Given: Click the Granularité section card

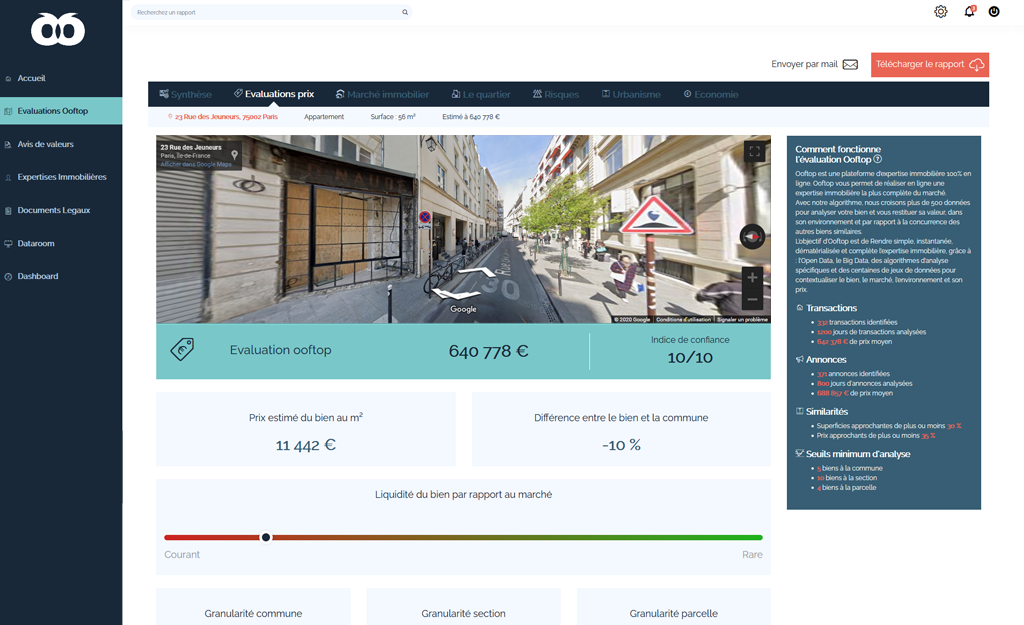Looking at the screenshot, I should 464,607.
